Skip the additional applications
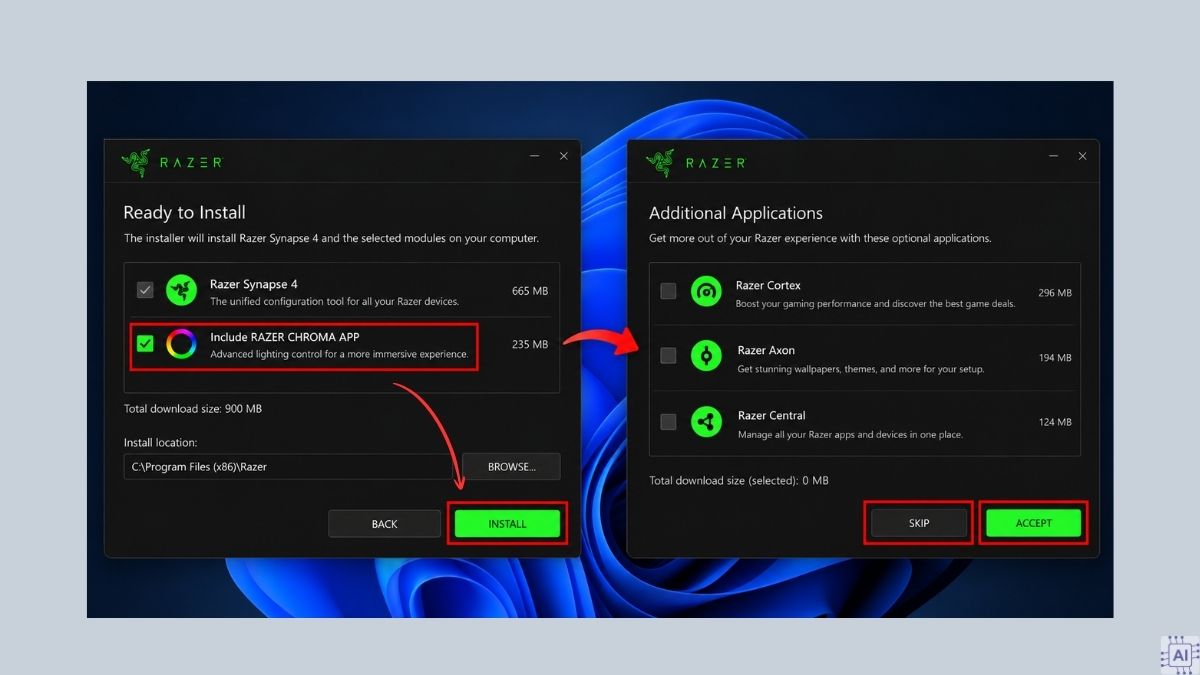This screenshot has width=1200, height=675. pos(919,523)
